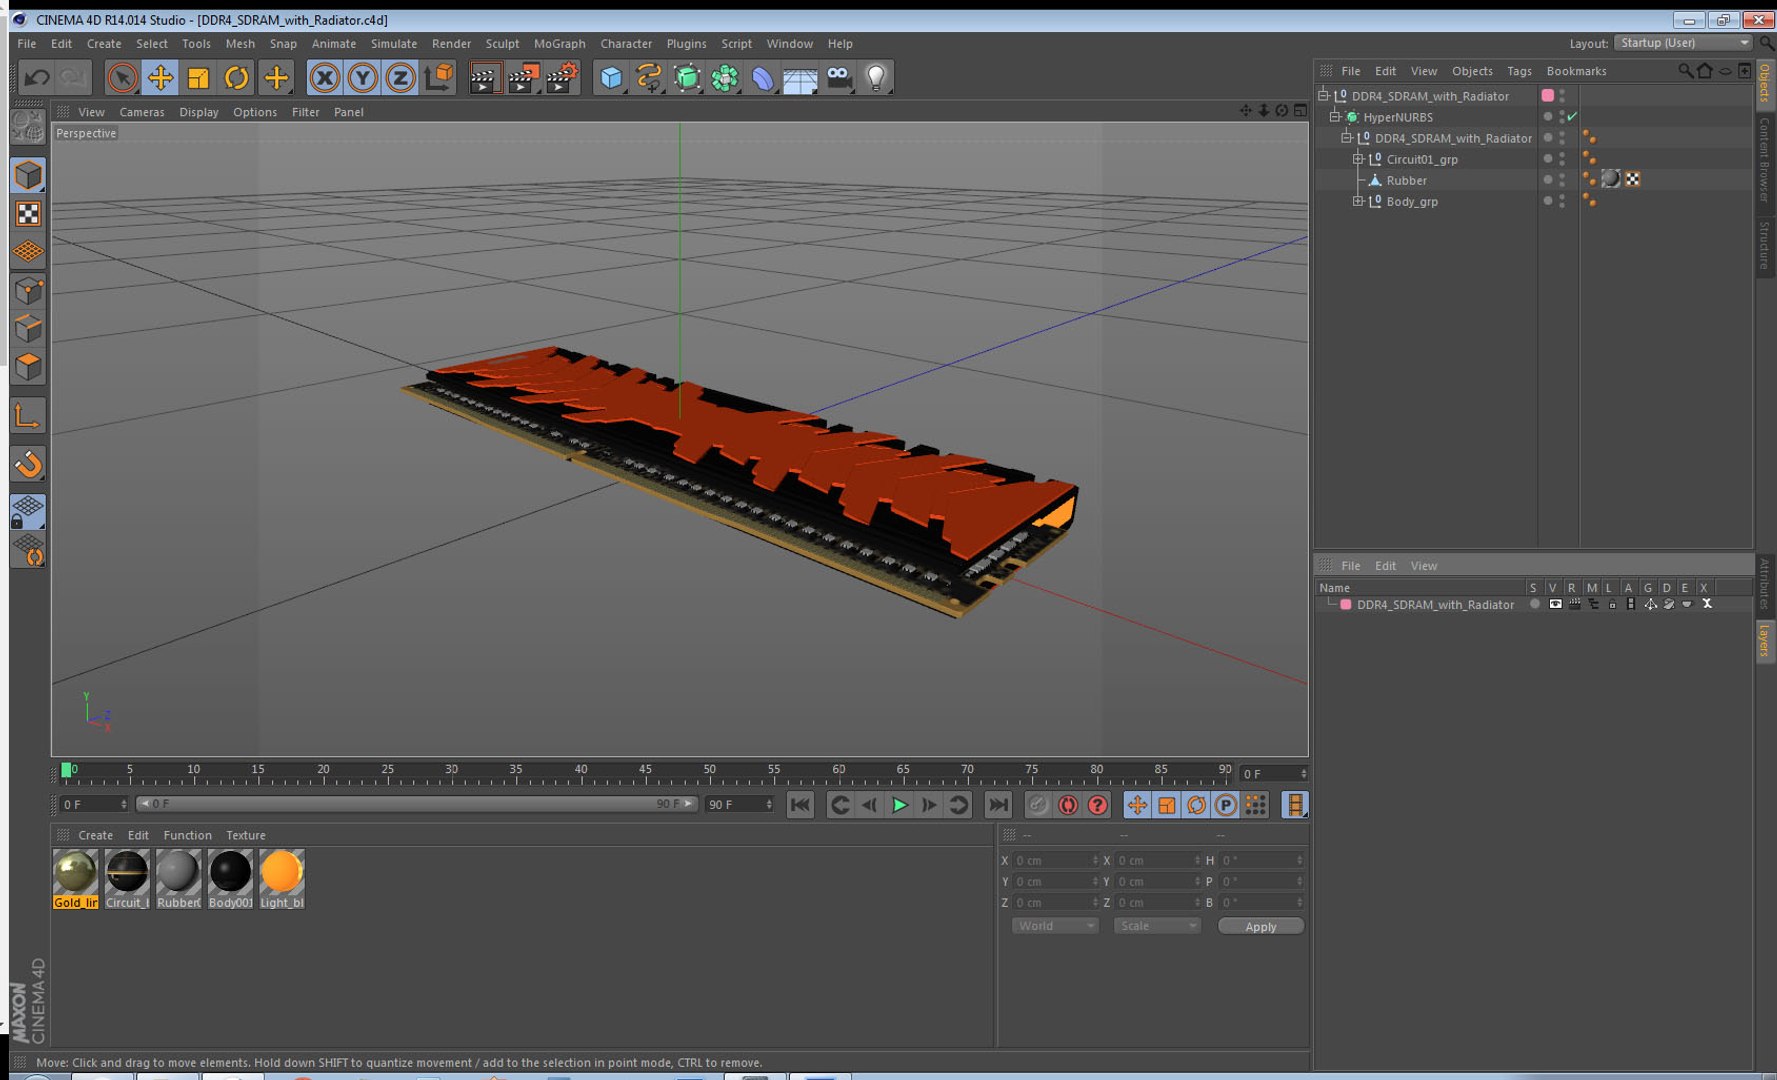Screen dimensions: 1777x1080
Task: Open the MoGraph menu
Action: point(559,44)
